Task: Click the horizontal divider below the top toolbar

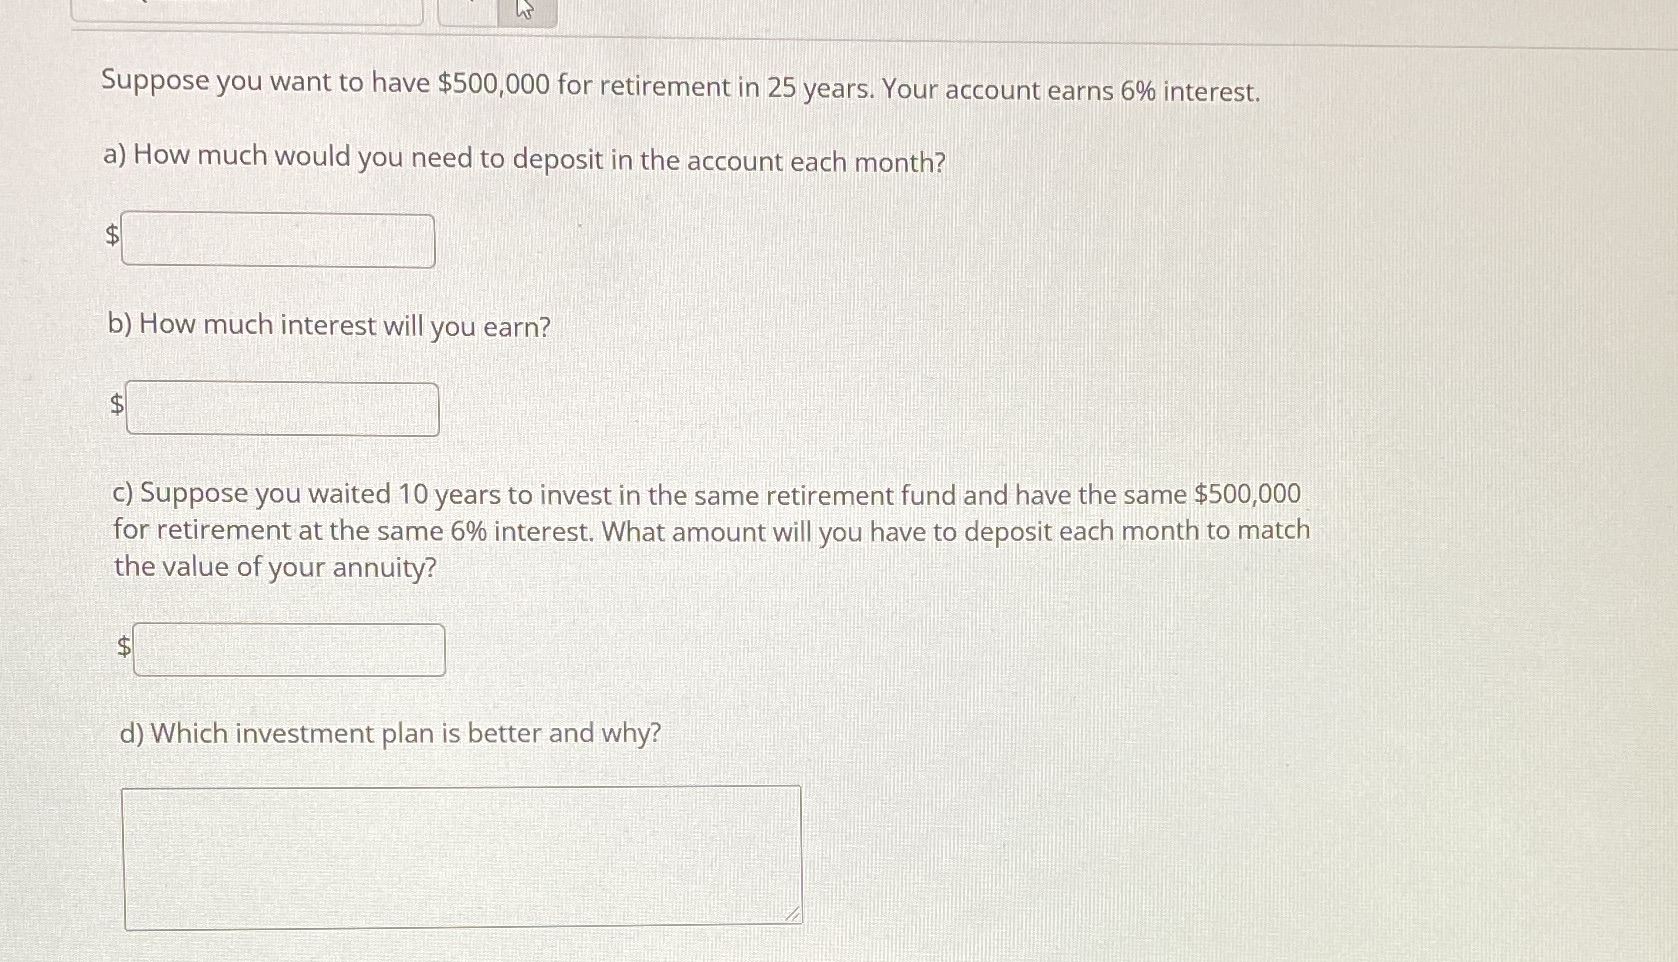Action: coord(839,40)
